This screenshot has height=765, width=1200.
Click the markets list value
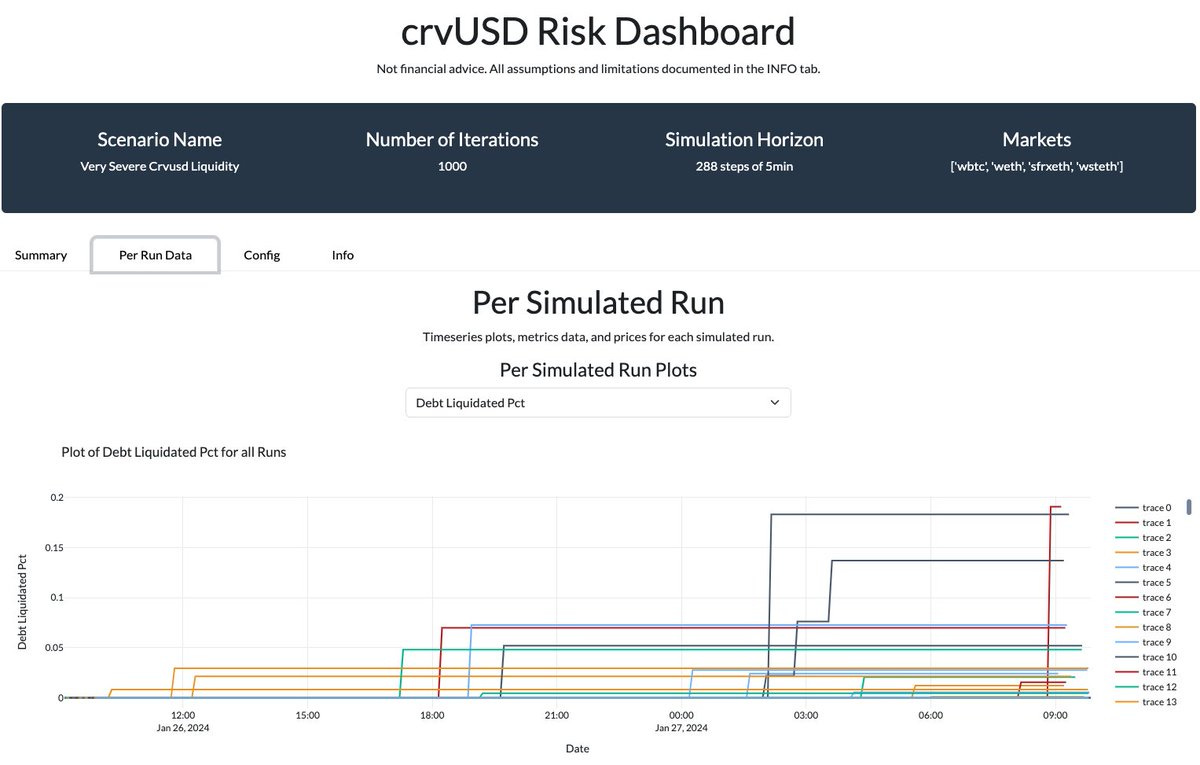(1037, 167)
